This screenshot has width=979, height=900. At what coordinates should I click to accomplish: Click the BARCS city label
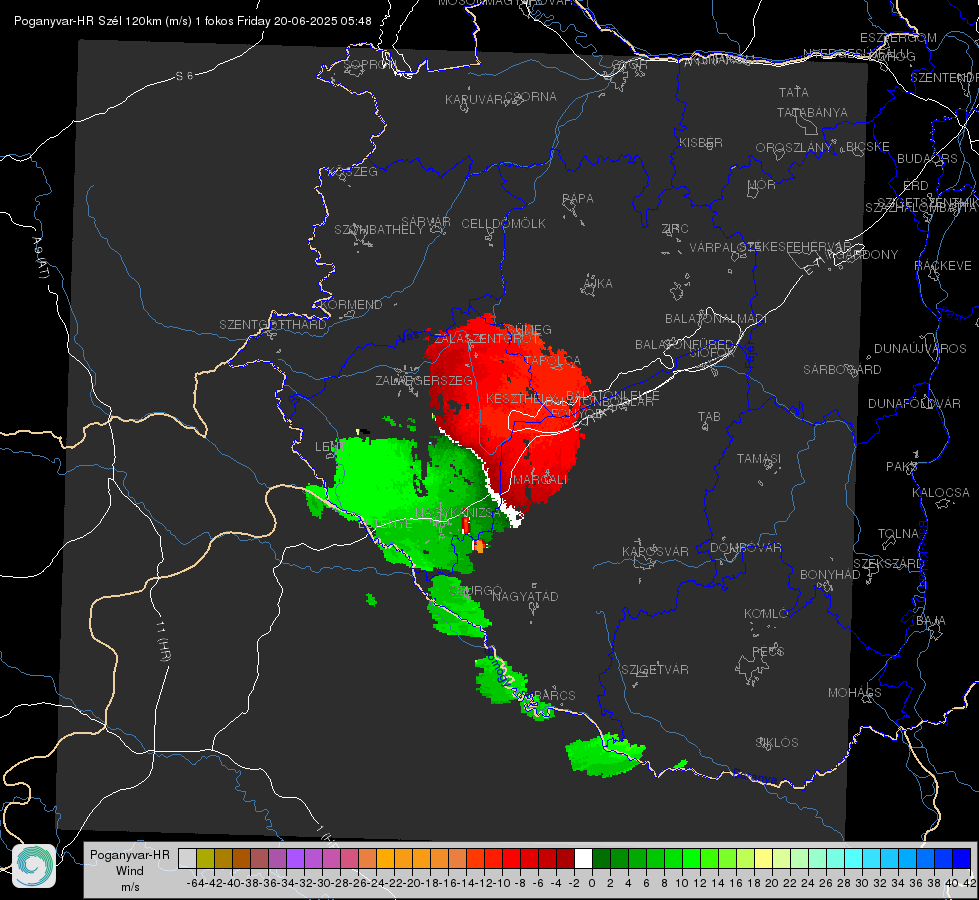click(554, 695)
